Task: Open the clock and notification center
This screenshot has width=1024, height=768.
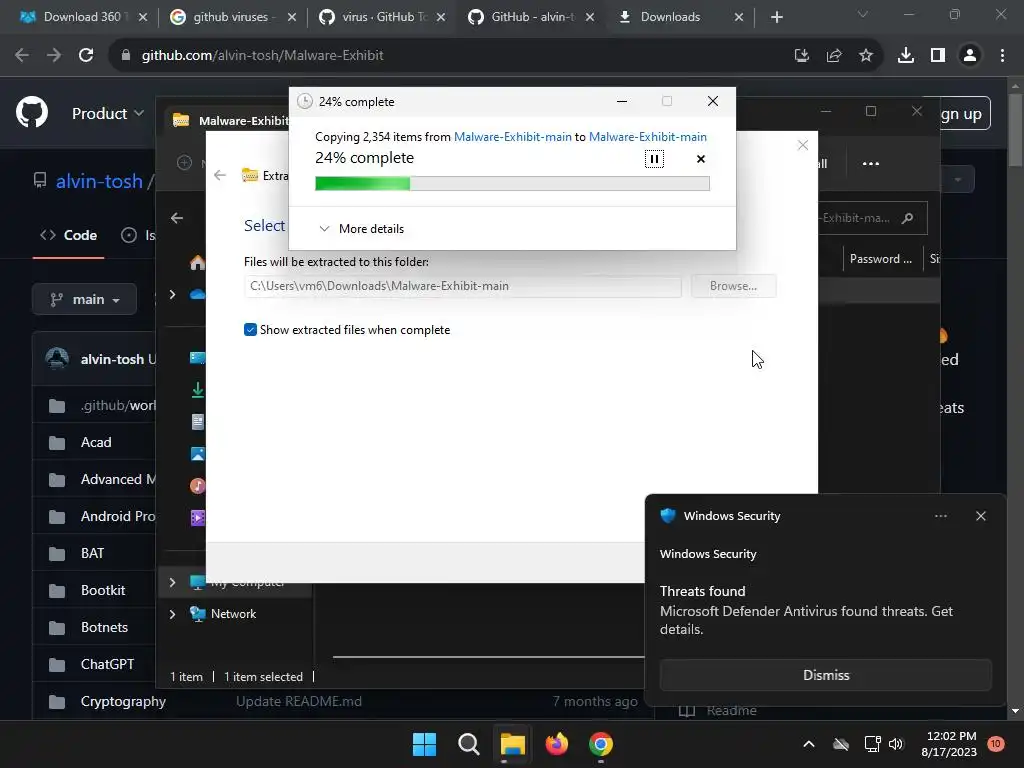Action: coord(948,744)
